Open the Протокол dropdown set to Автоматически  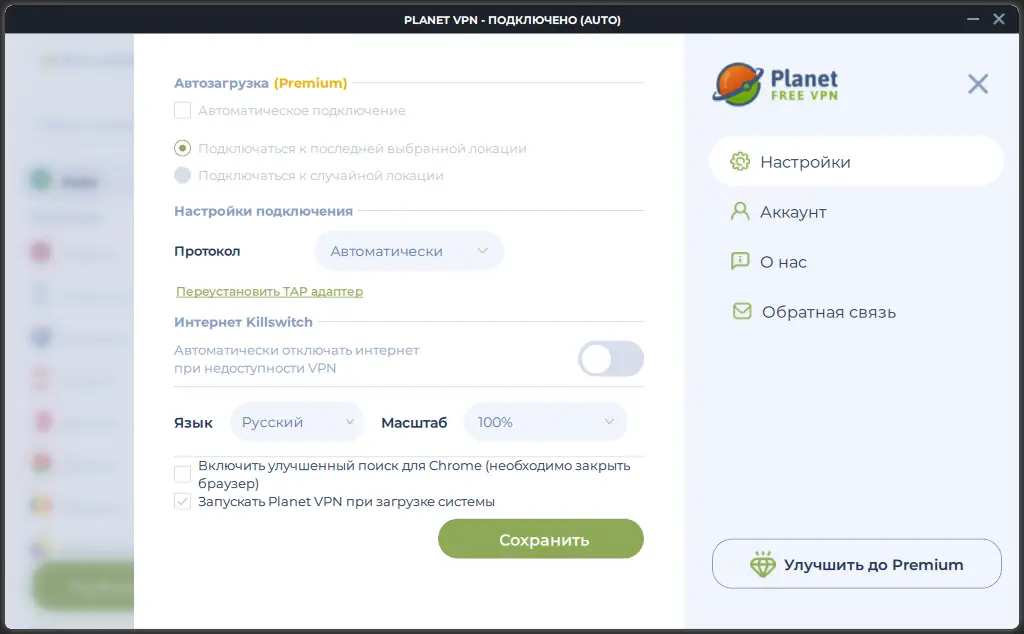[x=409, y=251]
